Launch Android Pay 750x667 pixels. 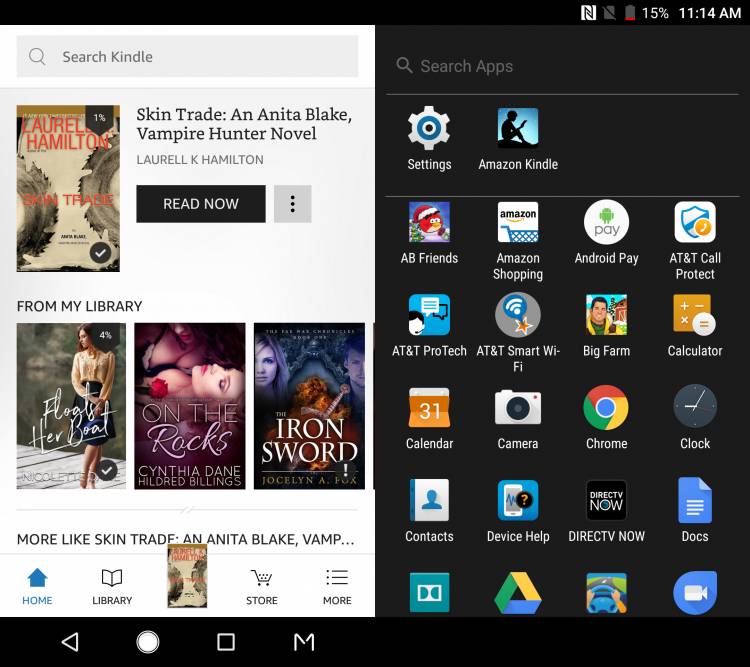point(607,233)
